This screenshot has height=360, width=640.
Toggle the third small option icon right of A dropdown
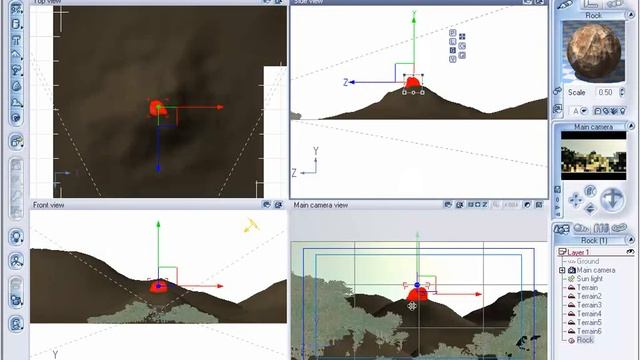tap(614, 111)
